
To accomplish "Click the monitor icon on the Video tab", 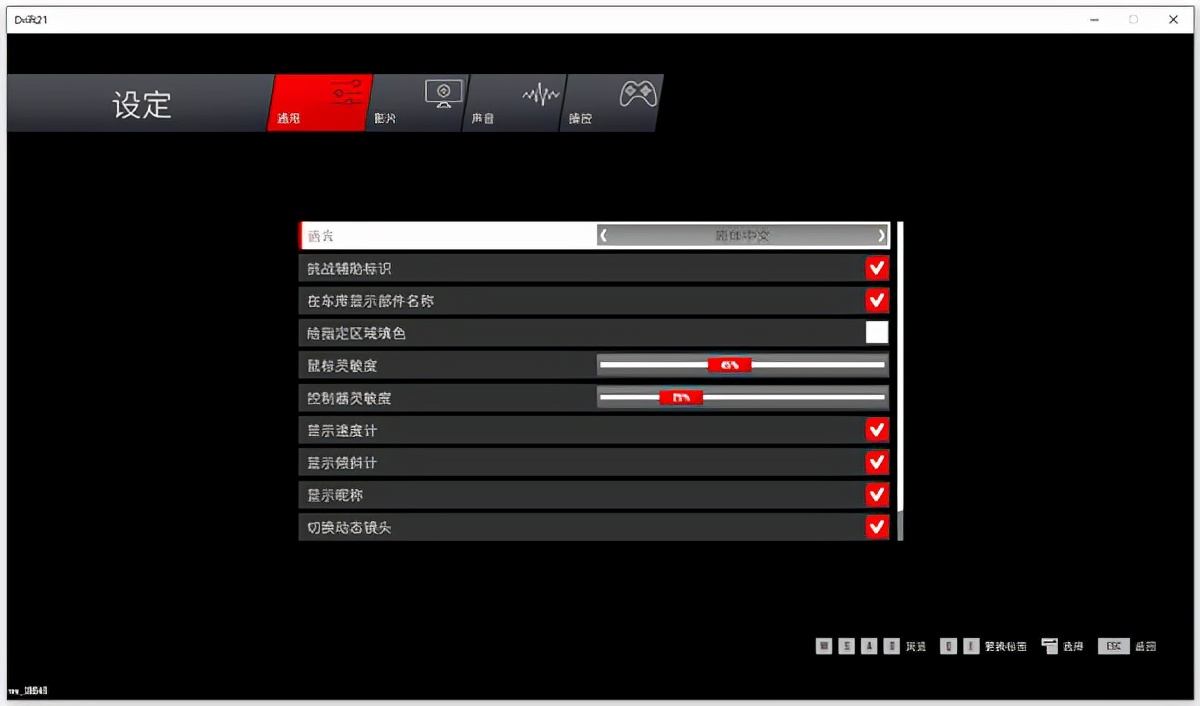I will (442, 91).
